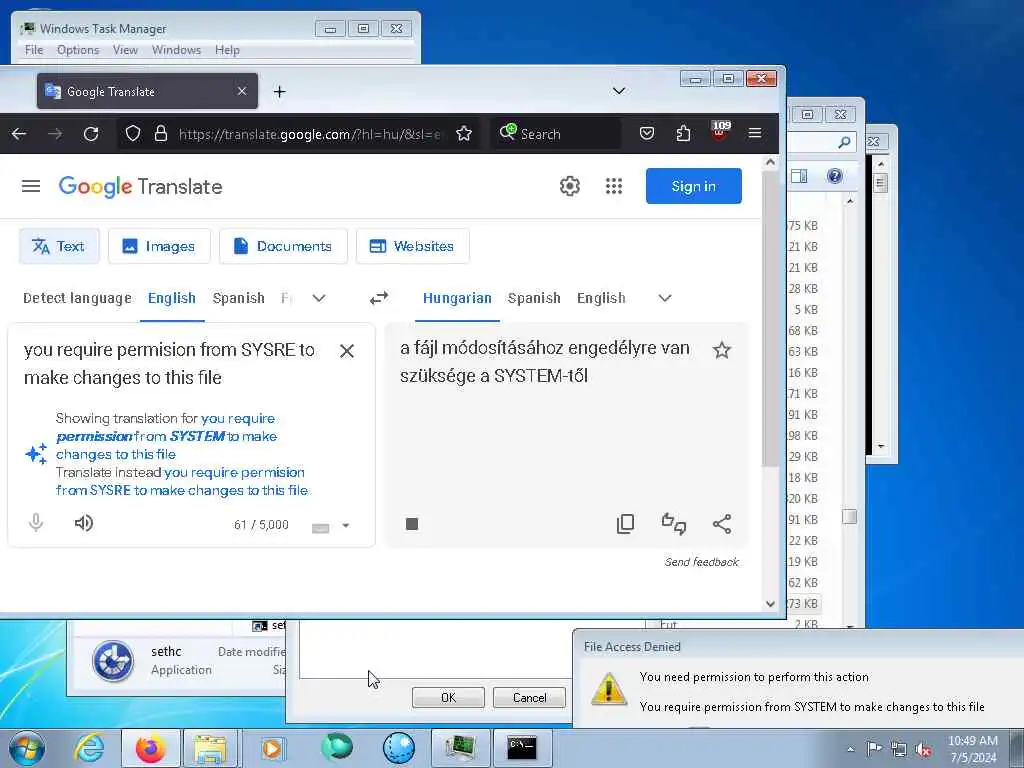Click the site padlock security icon
Image resolution: width=1024 pixels, height=768 pixels.
pyautogui.click(x=161, y=134)
